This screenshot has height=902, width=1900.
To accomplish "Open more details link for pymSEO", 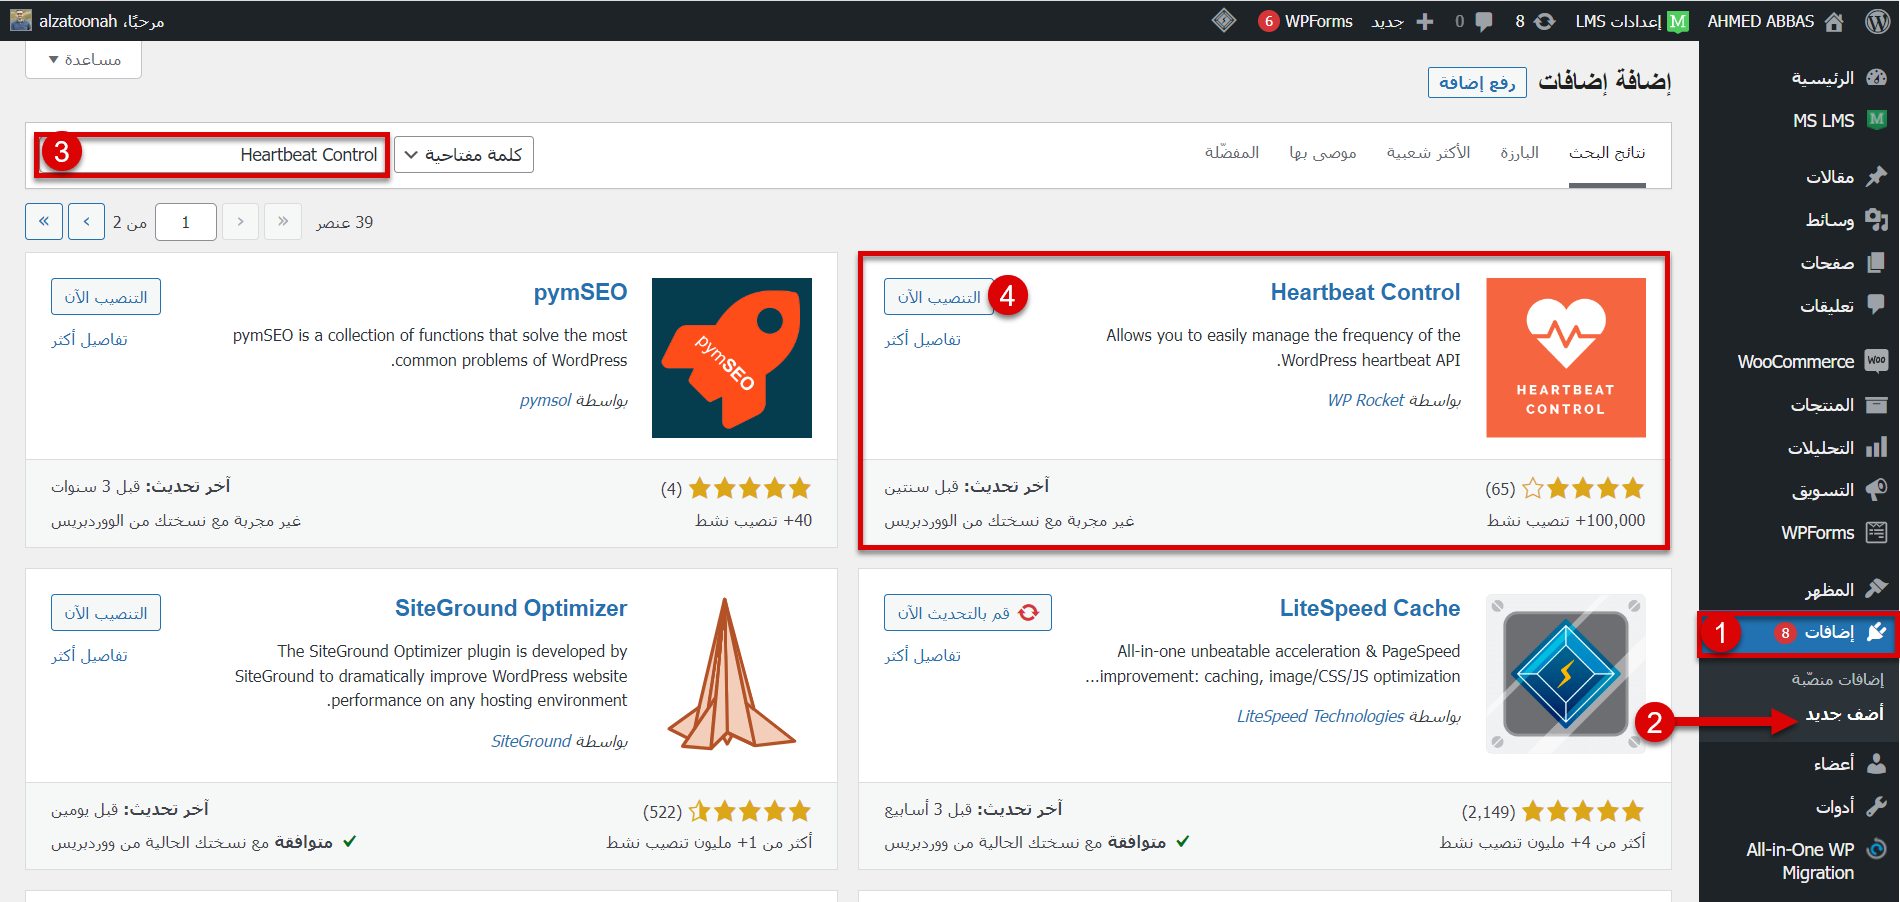I will 90,340.
